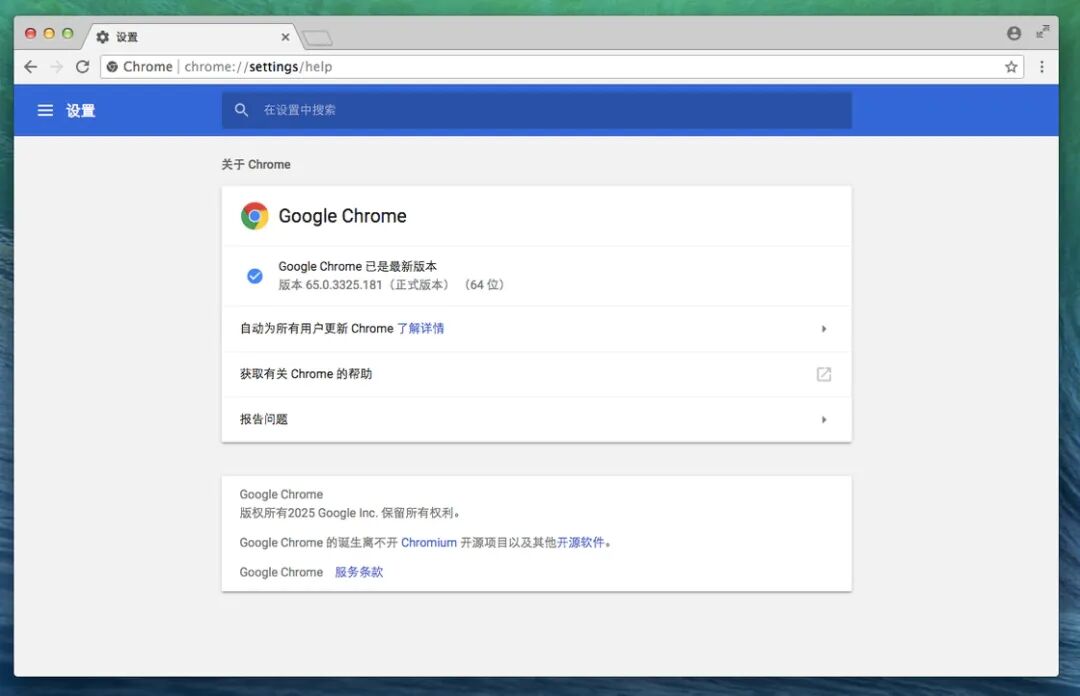Open the 开源软件 link
This screenshot has height=696, width=1080.
coord(581,542)
